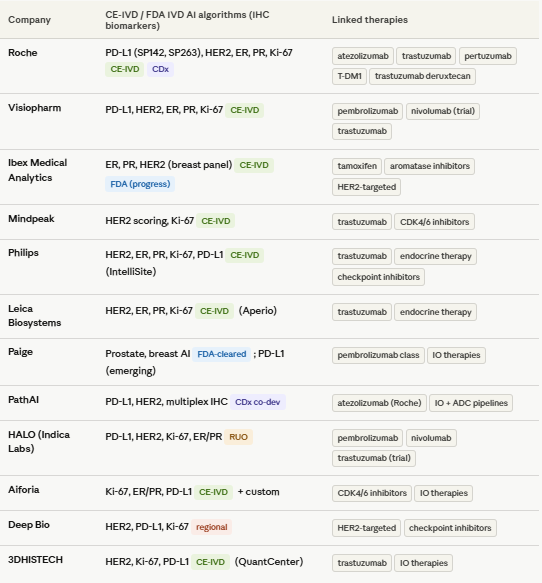Click trastuzumab tag in Visiopharm row

362,131
